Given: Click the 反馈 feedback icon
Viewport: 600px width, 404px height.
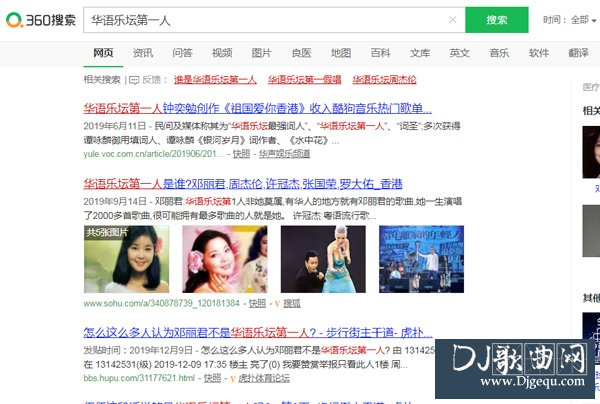Looking at the screenshot, I should (134, 80).
